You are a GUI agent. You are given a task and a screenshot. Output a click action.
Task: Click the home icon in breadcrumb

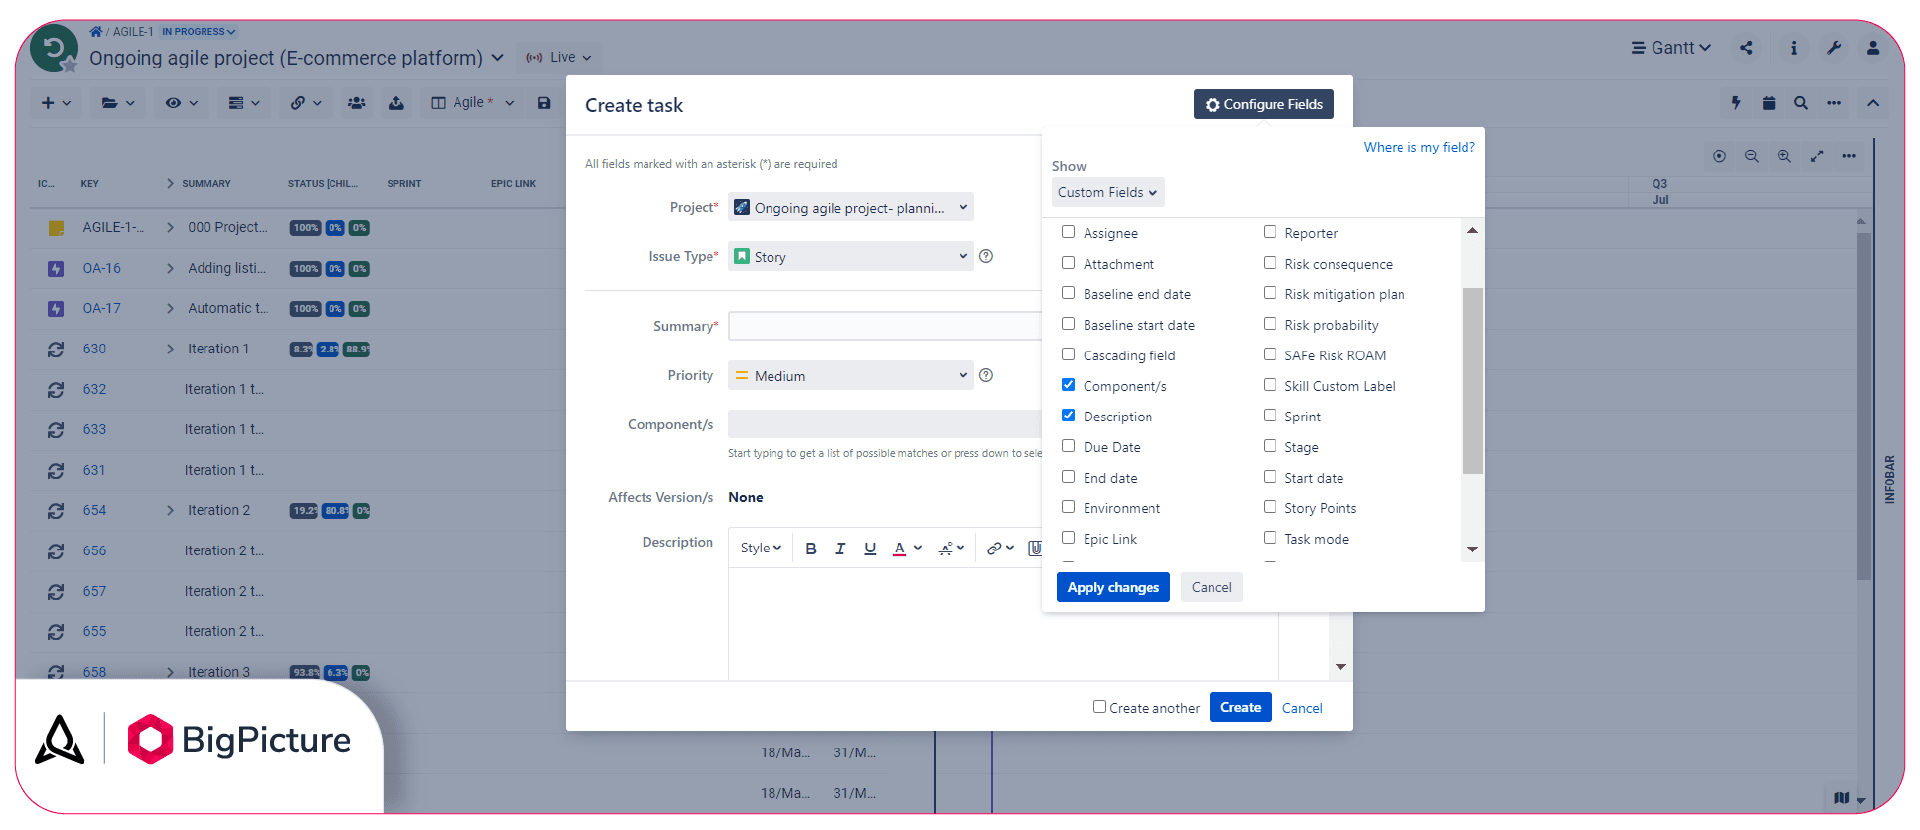click(x=96, y=32)
